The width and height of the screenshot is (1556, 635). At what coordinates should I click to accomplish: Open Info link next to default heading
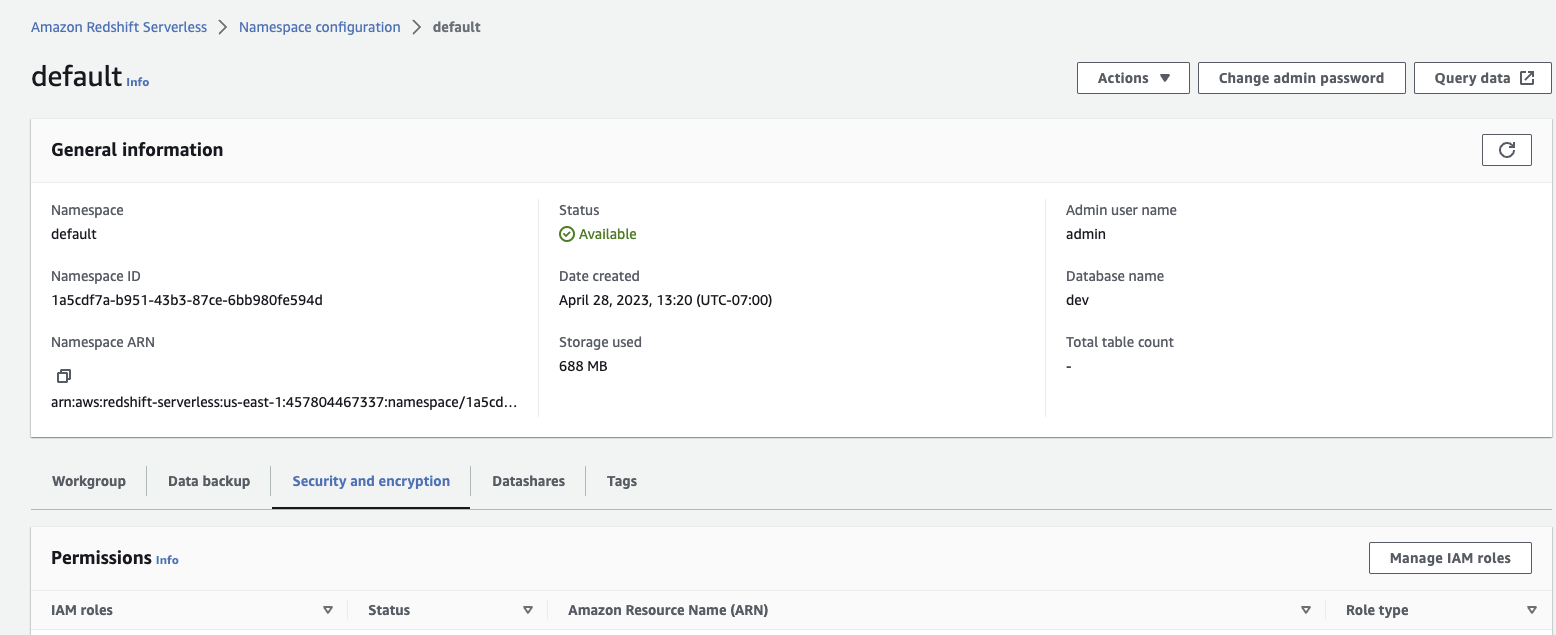(138, 82)
